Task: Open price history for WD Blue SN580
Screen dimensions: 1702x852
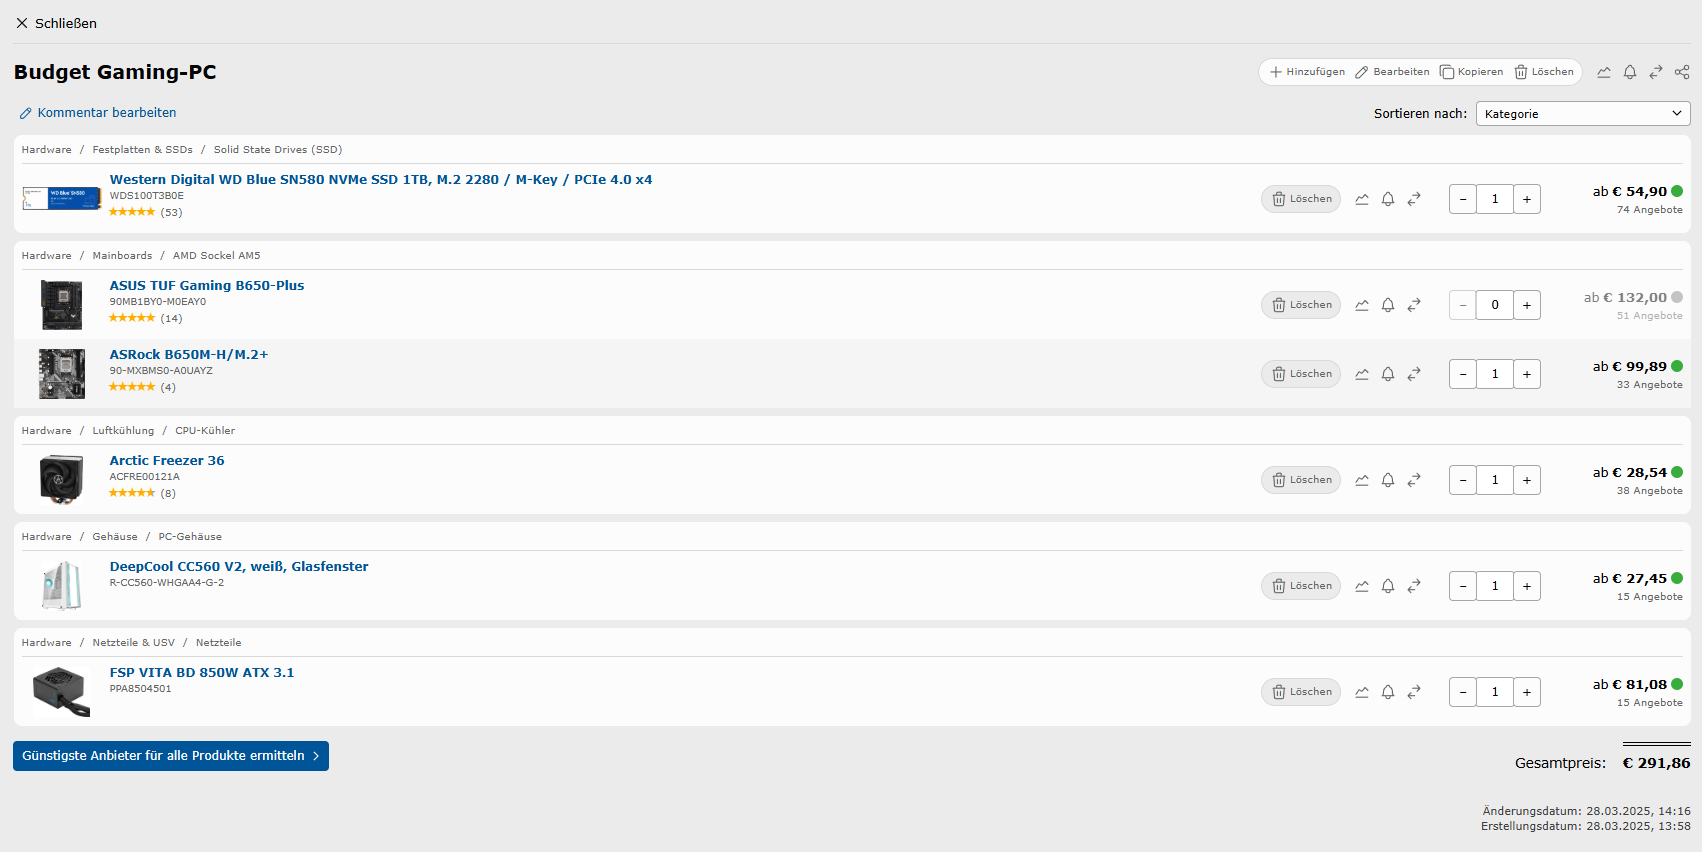Action: (1362, 199)
